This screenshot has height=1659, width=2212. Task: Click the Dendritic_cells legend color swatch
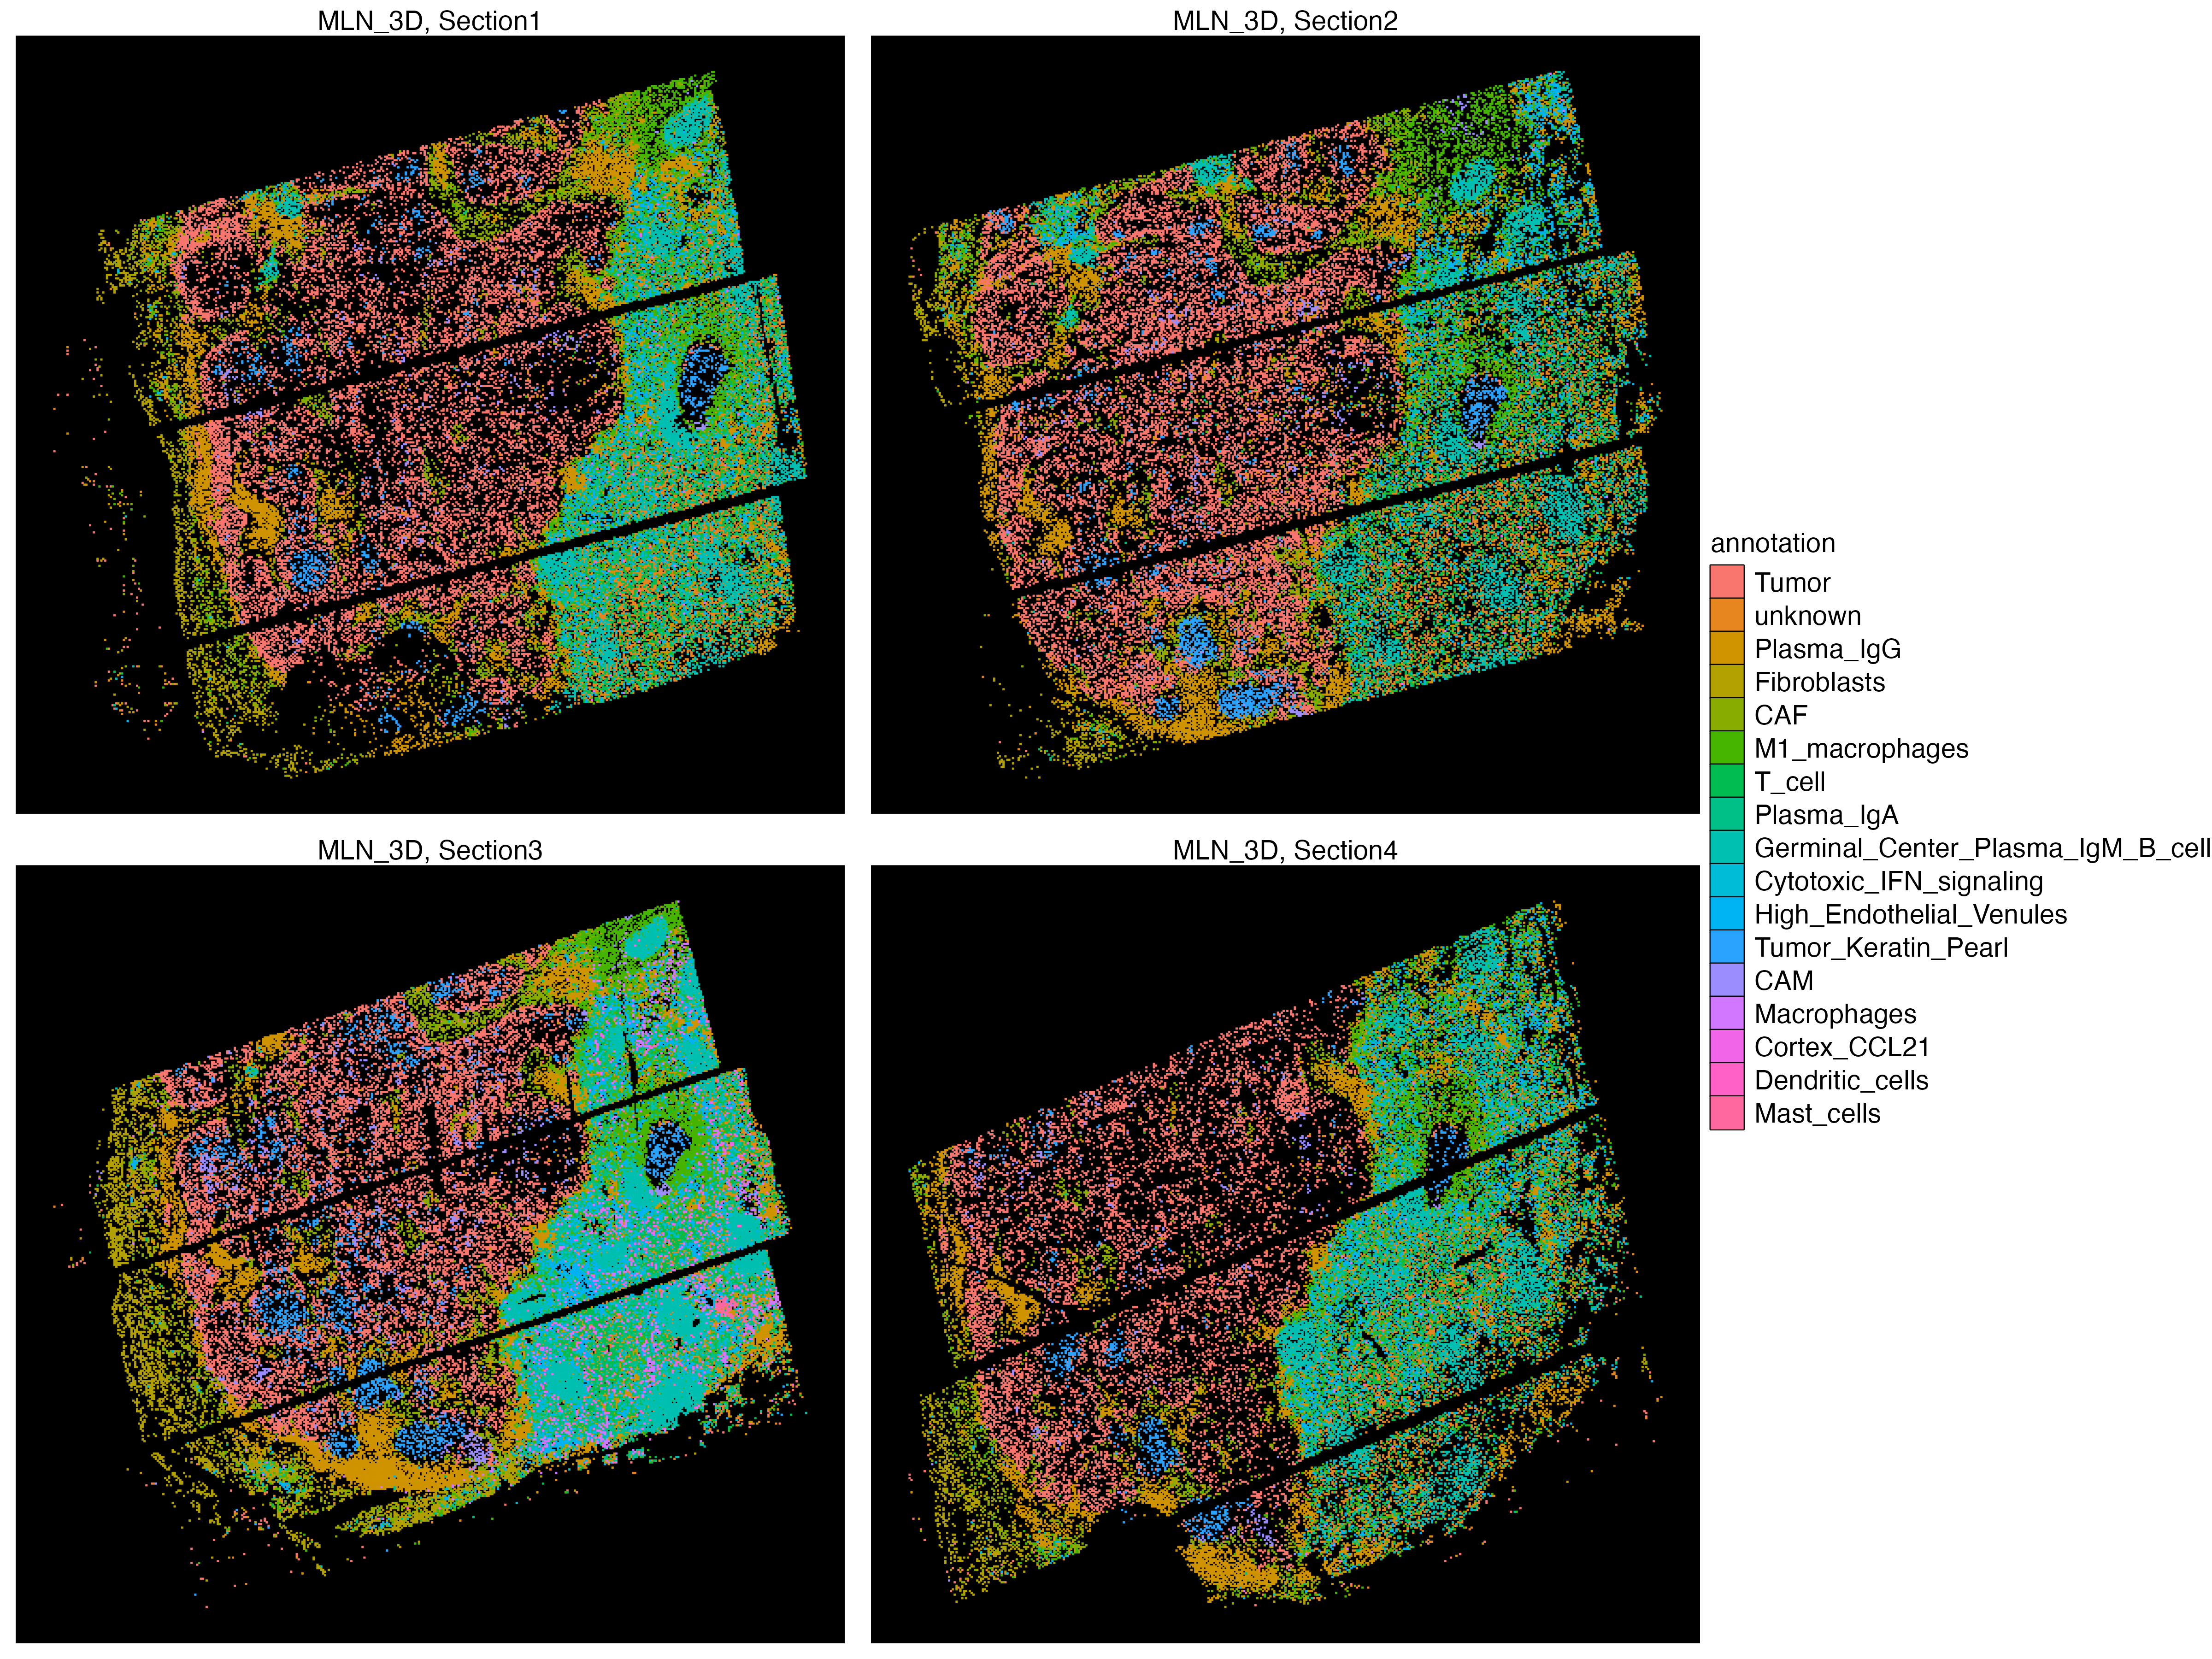pyautogui.click(x=1727, y=1080)
